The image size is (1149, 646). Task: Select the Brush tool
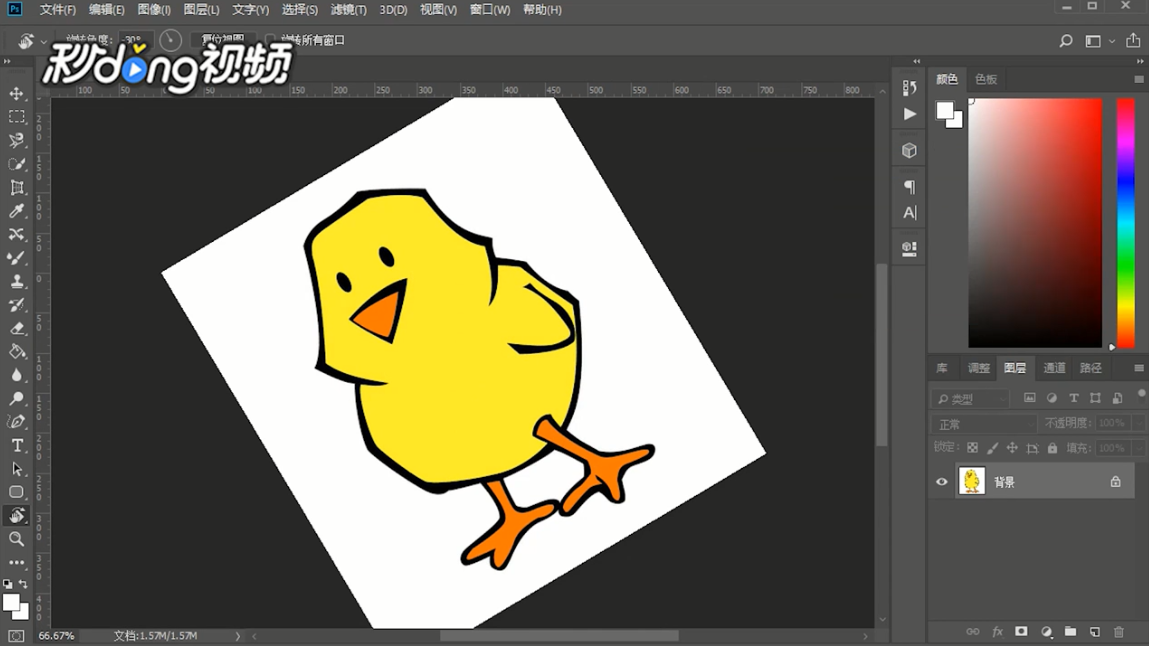click(x=17, y=258)
